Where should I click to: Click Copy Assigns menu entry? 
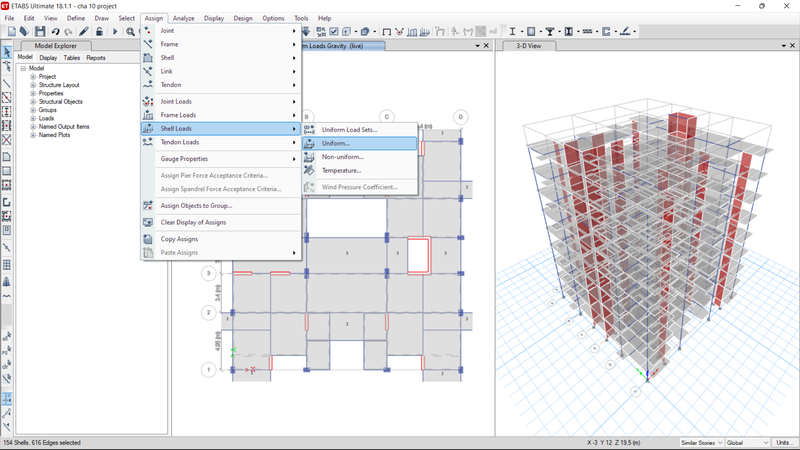[221, 239]
